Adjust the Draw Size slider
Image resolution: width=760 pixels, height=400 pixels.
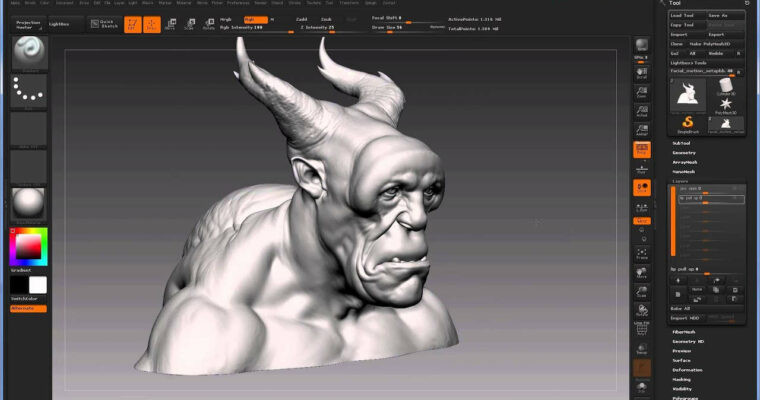pyautogui.click(x=408, y=29)
